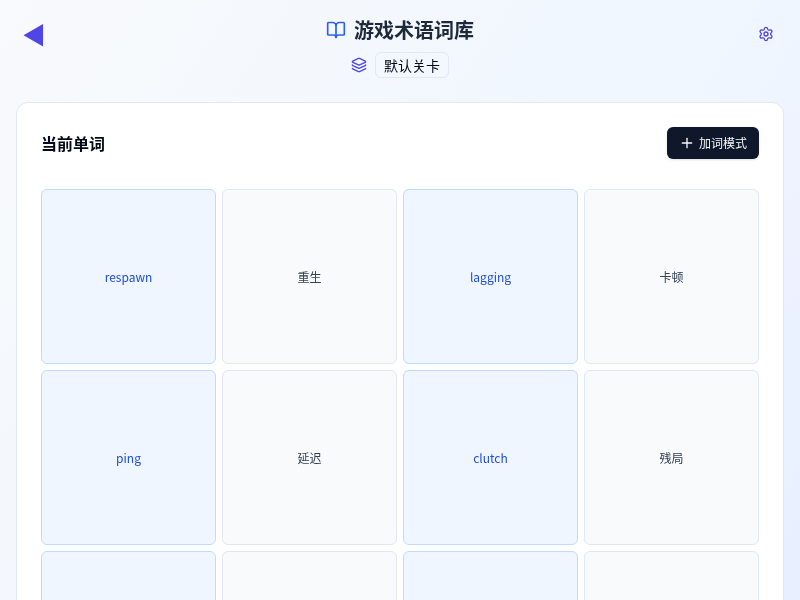Click the open book icon beside the title

tap(335, 31)
